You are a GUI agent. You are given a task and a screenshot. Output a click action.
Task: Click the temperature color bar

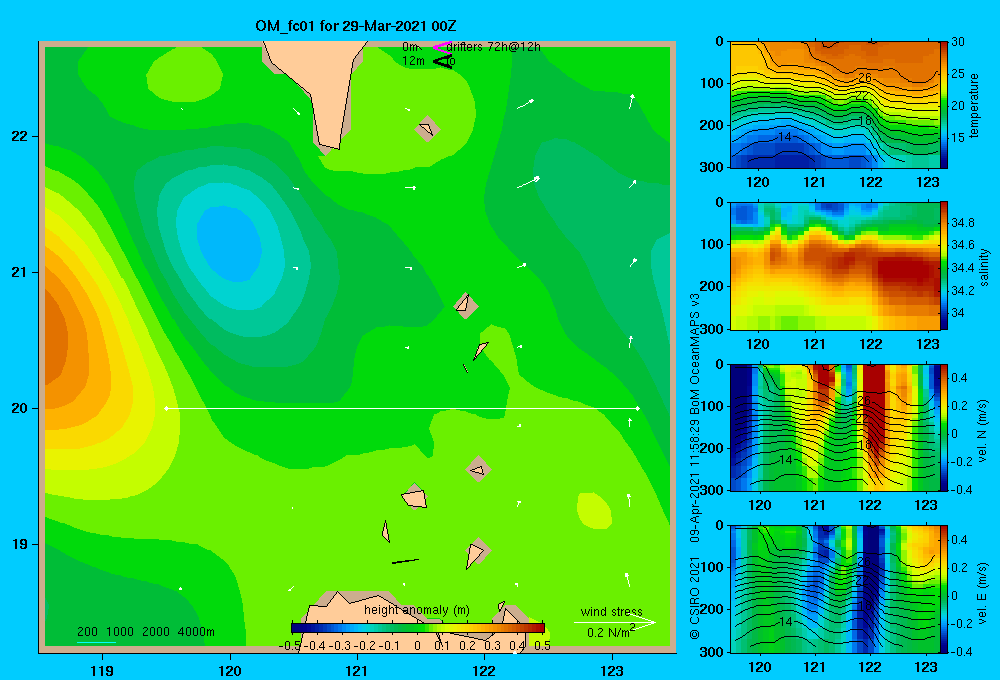pyautogui.click(x=944, y=105)
